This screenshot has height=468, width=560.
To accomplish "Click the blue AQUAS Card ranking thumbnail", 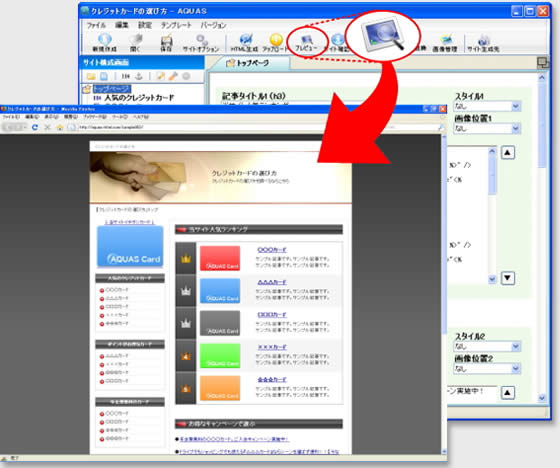I will pyautogui.click(x=220, y=290).
